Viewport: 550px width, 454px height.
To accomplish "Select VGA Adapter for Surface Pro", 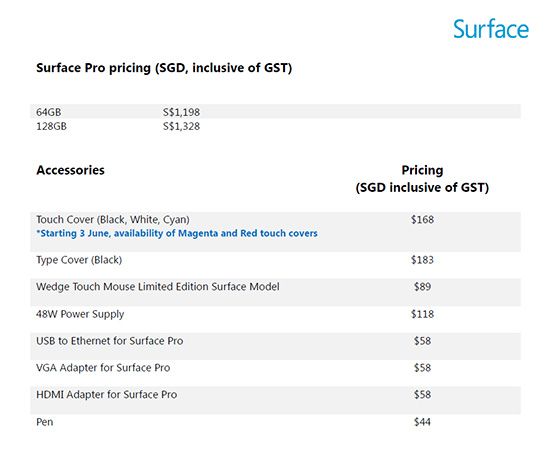I will click(x=103, y=368).
